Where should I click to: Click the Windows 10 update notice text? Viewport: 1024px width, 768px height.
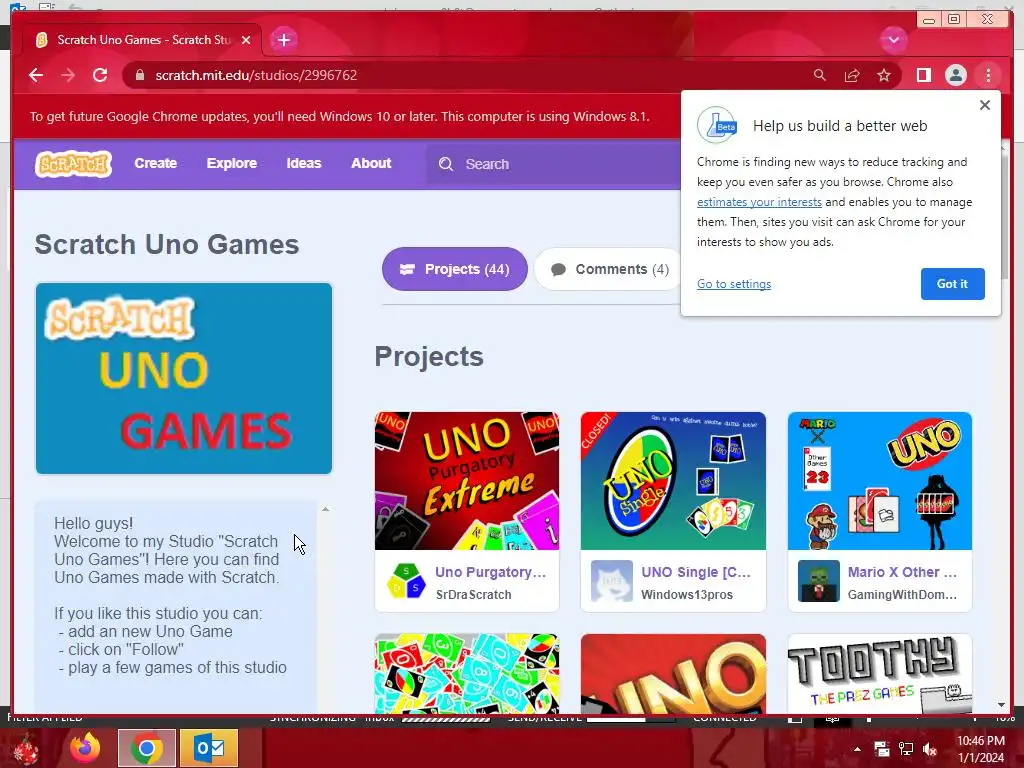(340, 116)
